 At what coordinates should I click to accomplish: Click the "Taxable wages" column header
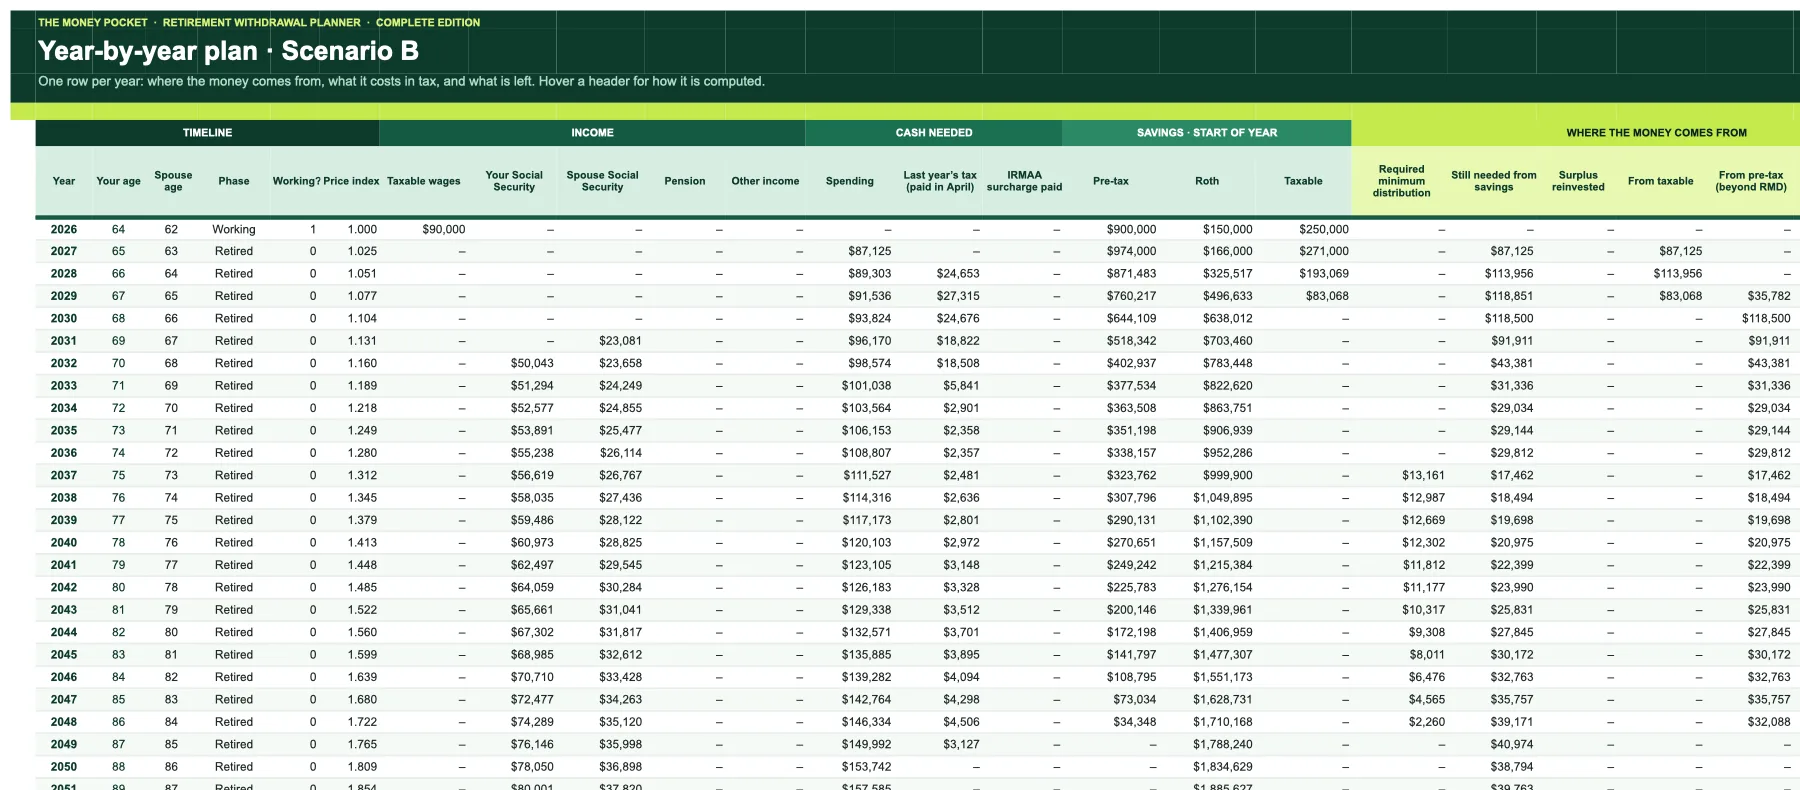(x=424, y=181)
